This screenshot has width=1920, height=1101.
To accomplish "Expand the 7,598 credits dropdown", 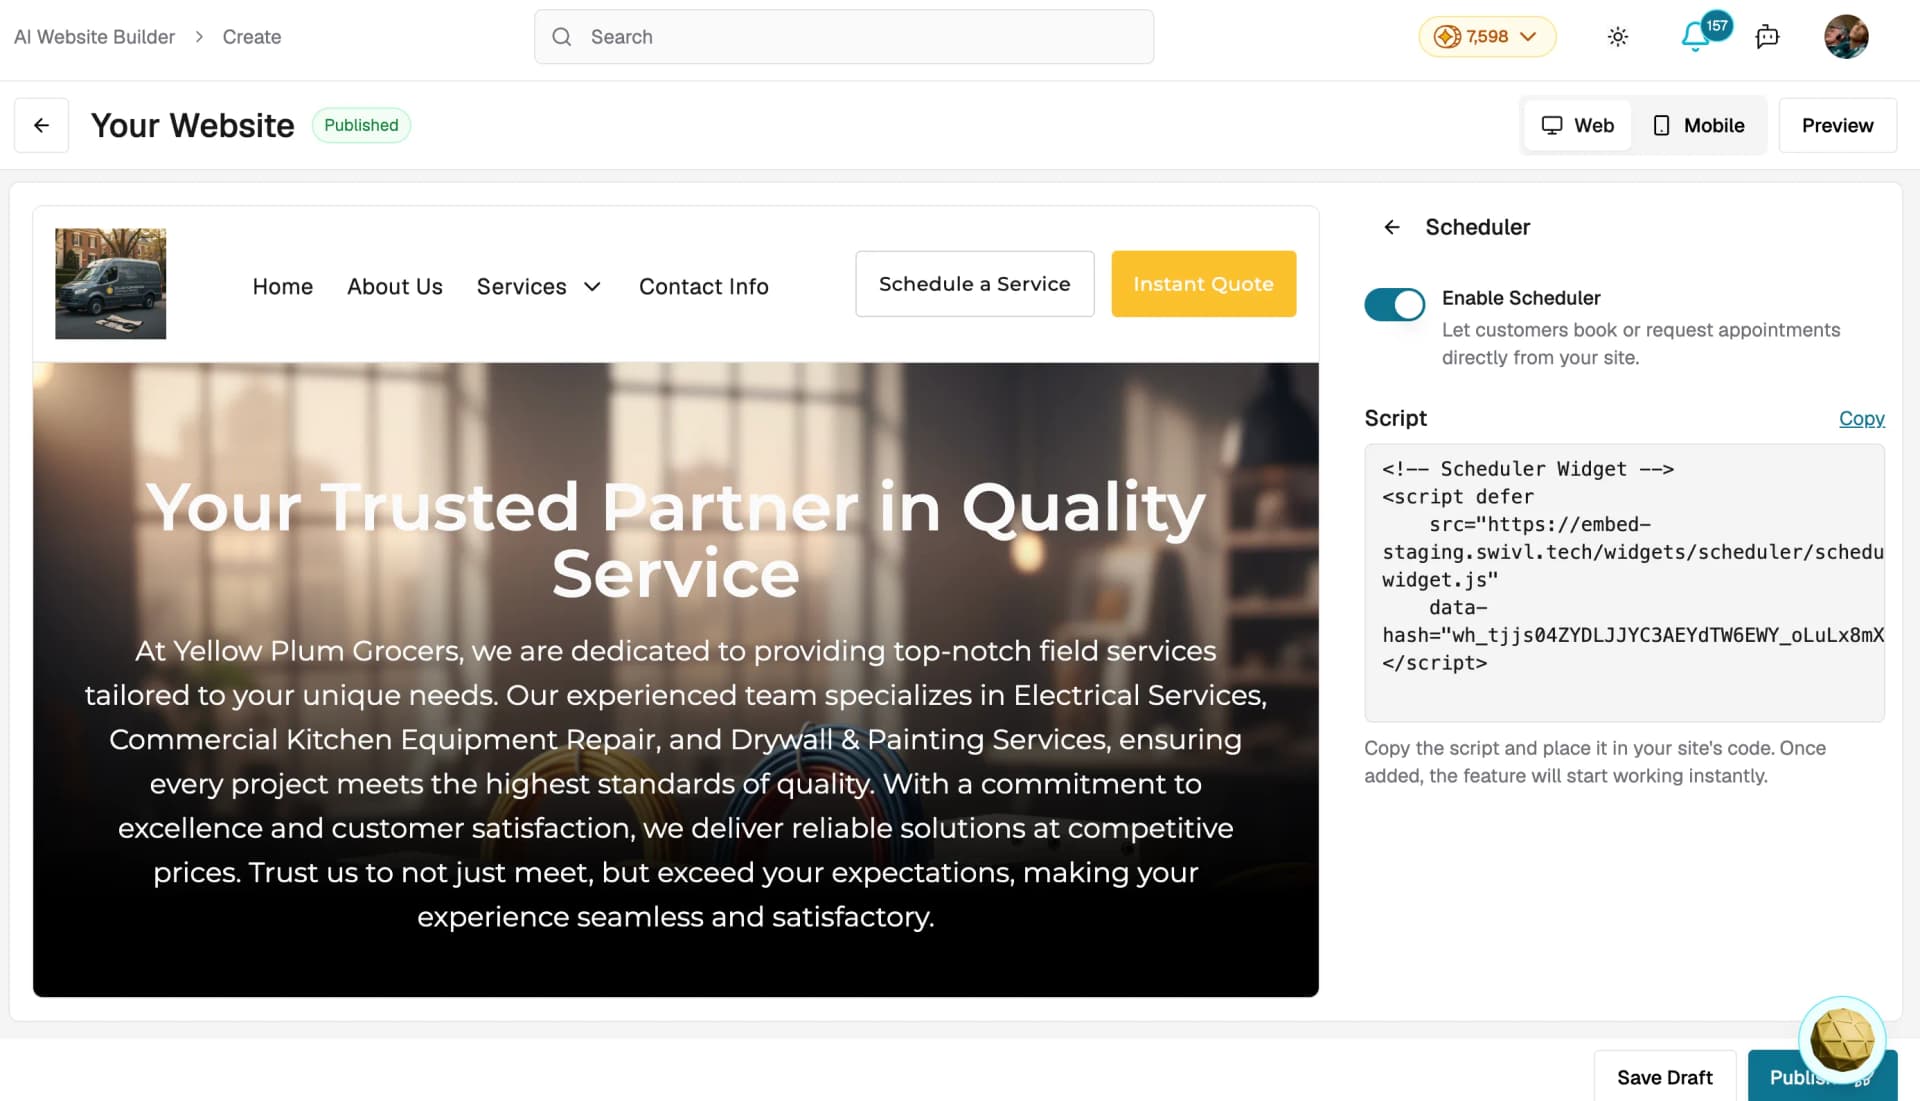I will tap(1528, 37).
